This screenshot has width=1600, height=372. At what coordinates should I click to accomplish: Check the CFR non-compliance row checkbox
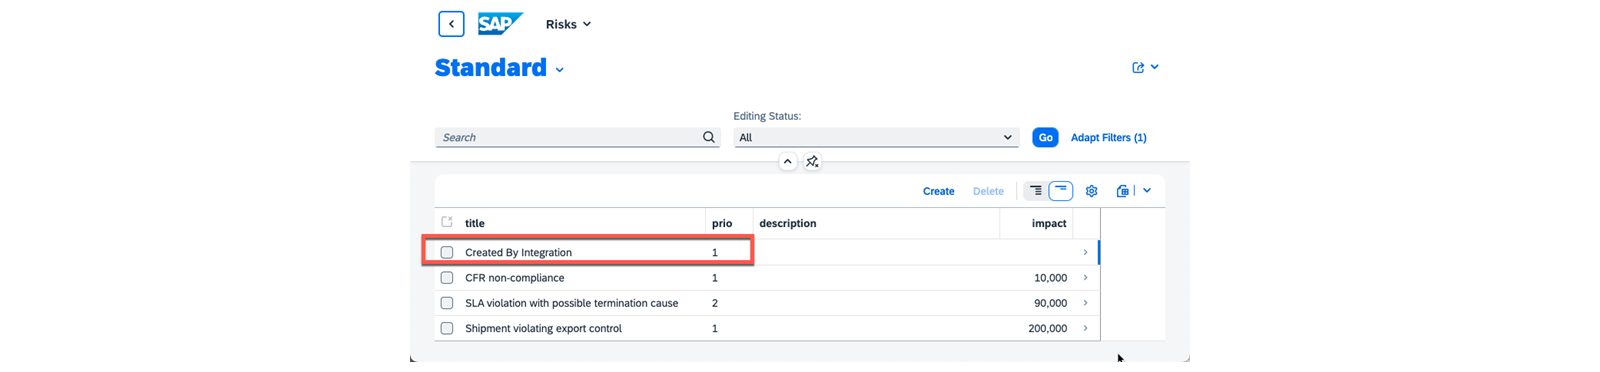447,278
